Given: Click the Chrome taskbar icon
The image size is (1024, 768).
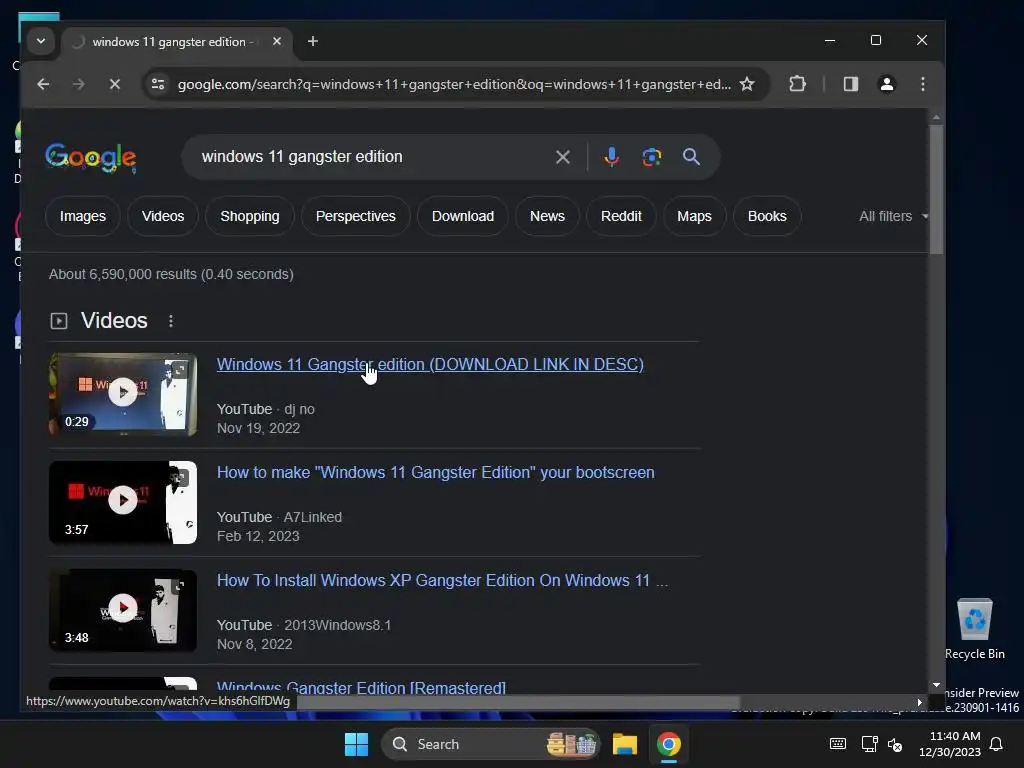Looking at the screenshot, I should pyautogui.click(x=669, y=744).
